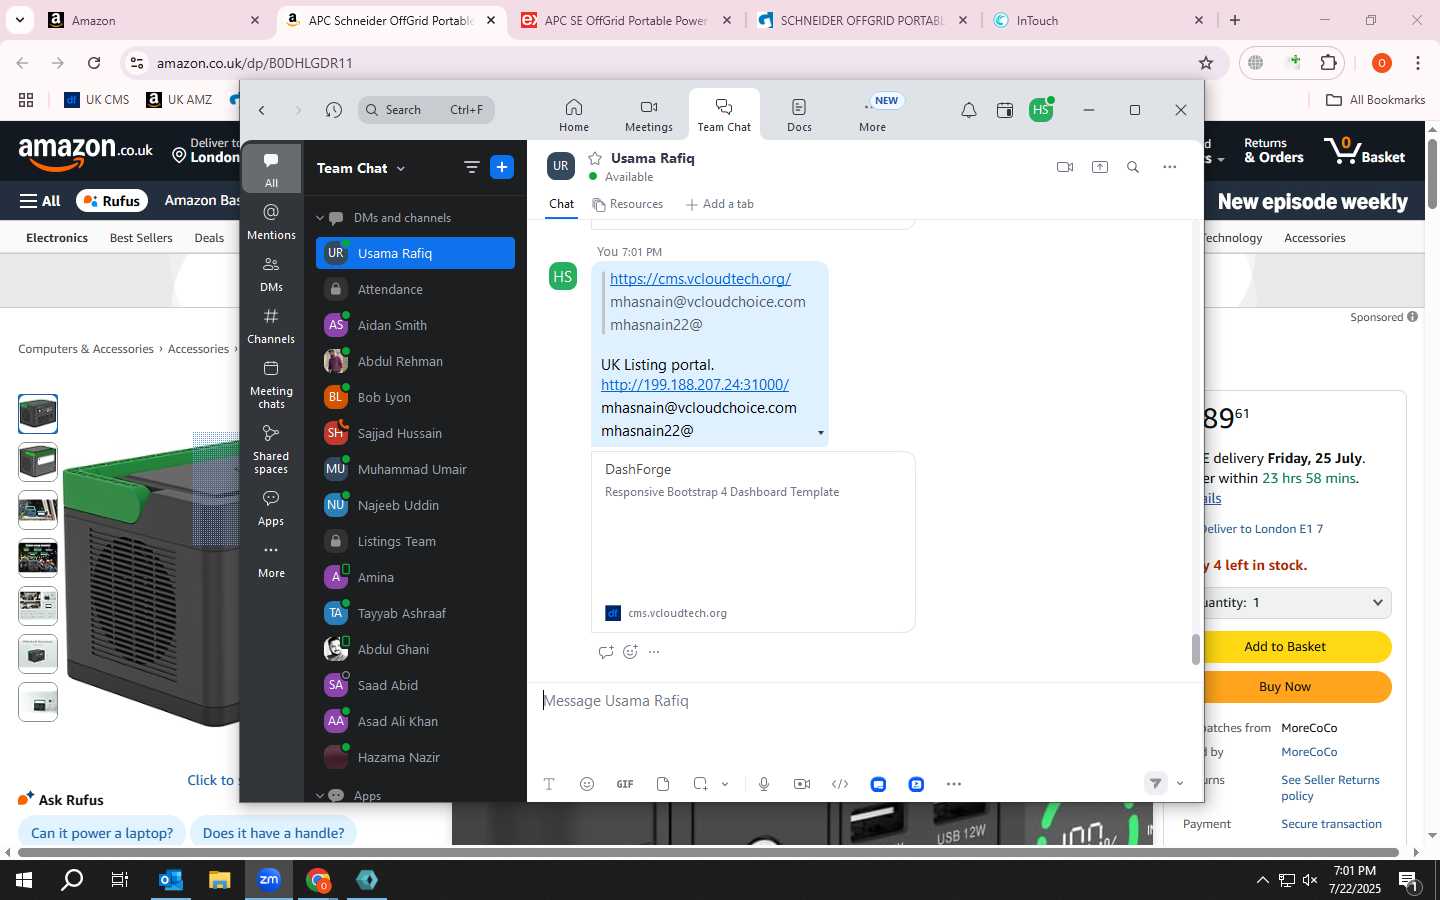Record an audio message via microphone icon
The height and width of the screenshot is (900, 1440).
tap(764, 784)
